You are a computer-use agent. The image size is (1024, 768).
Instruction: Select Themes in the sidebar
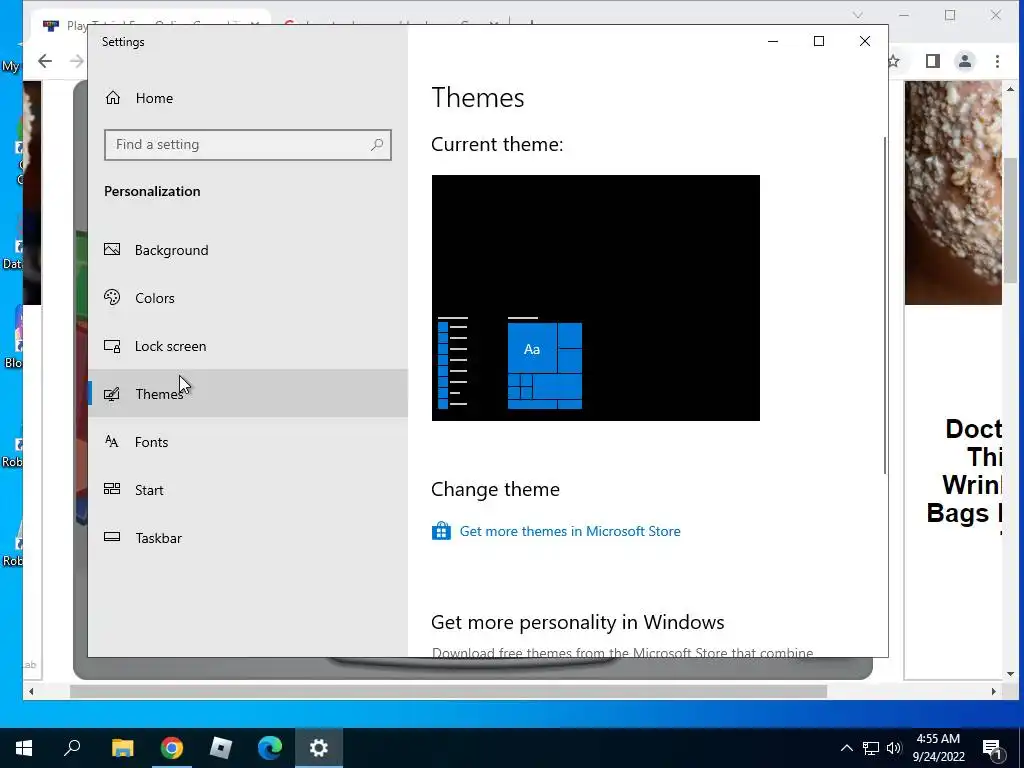[248, 394]
